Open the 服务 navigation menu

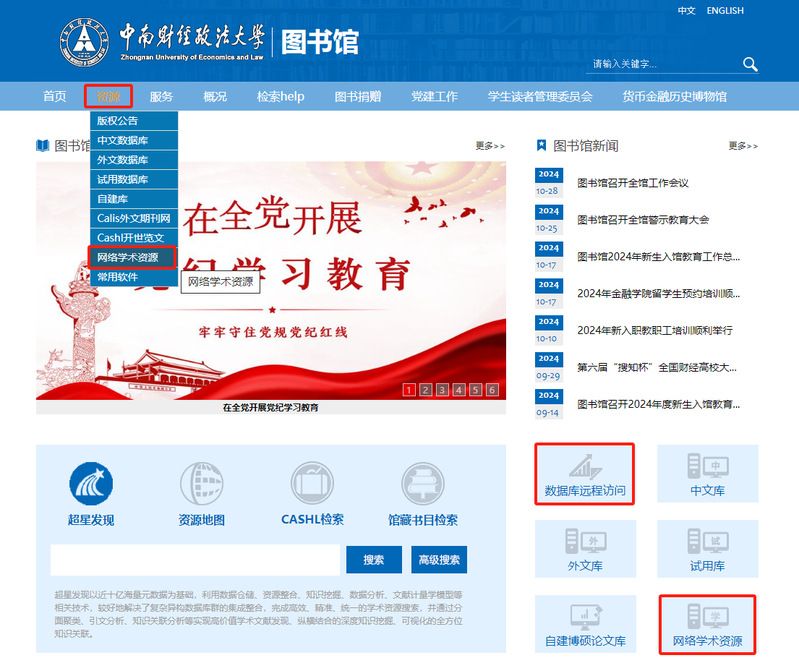click(161, 97)
